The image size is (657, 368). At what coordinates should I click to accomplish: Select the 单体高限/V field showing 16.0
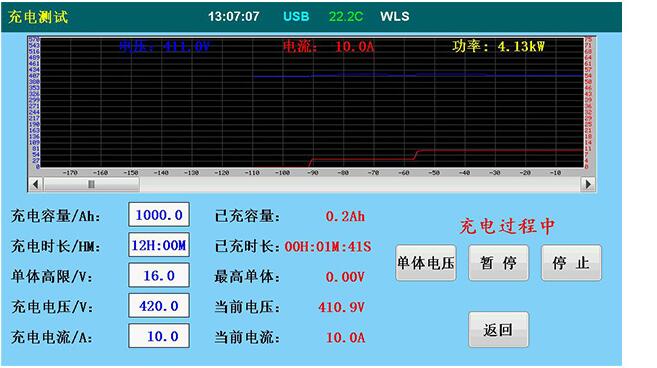point(159,275)
